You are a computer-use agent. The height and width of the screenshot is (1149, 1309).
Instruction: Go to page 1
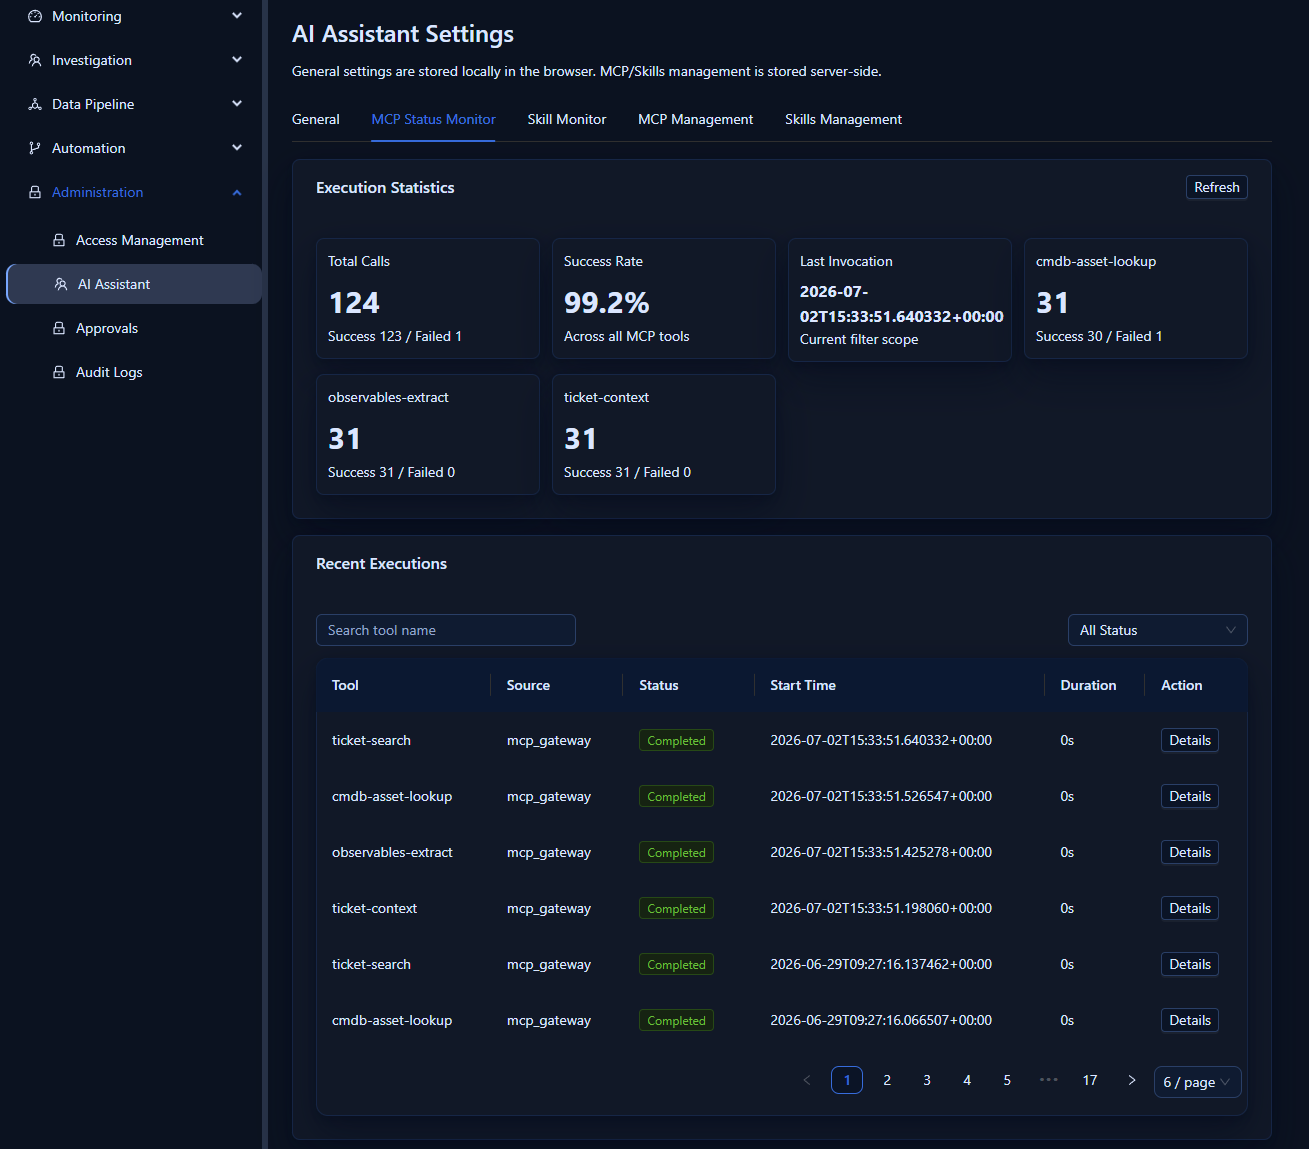pyautogui.click(x=847, y=1080)
